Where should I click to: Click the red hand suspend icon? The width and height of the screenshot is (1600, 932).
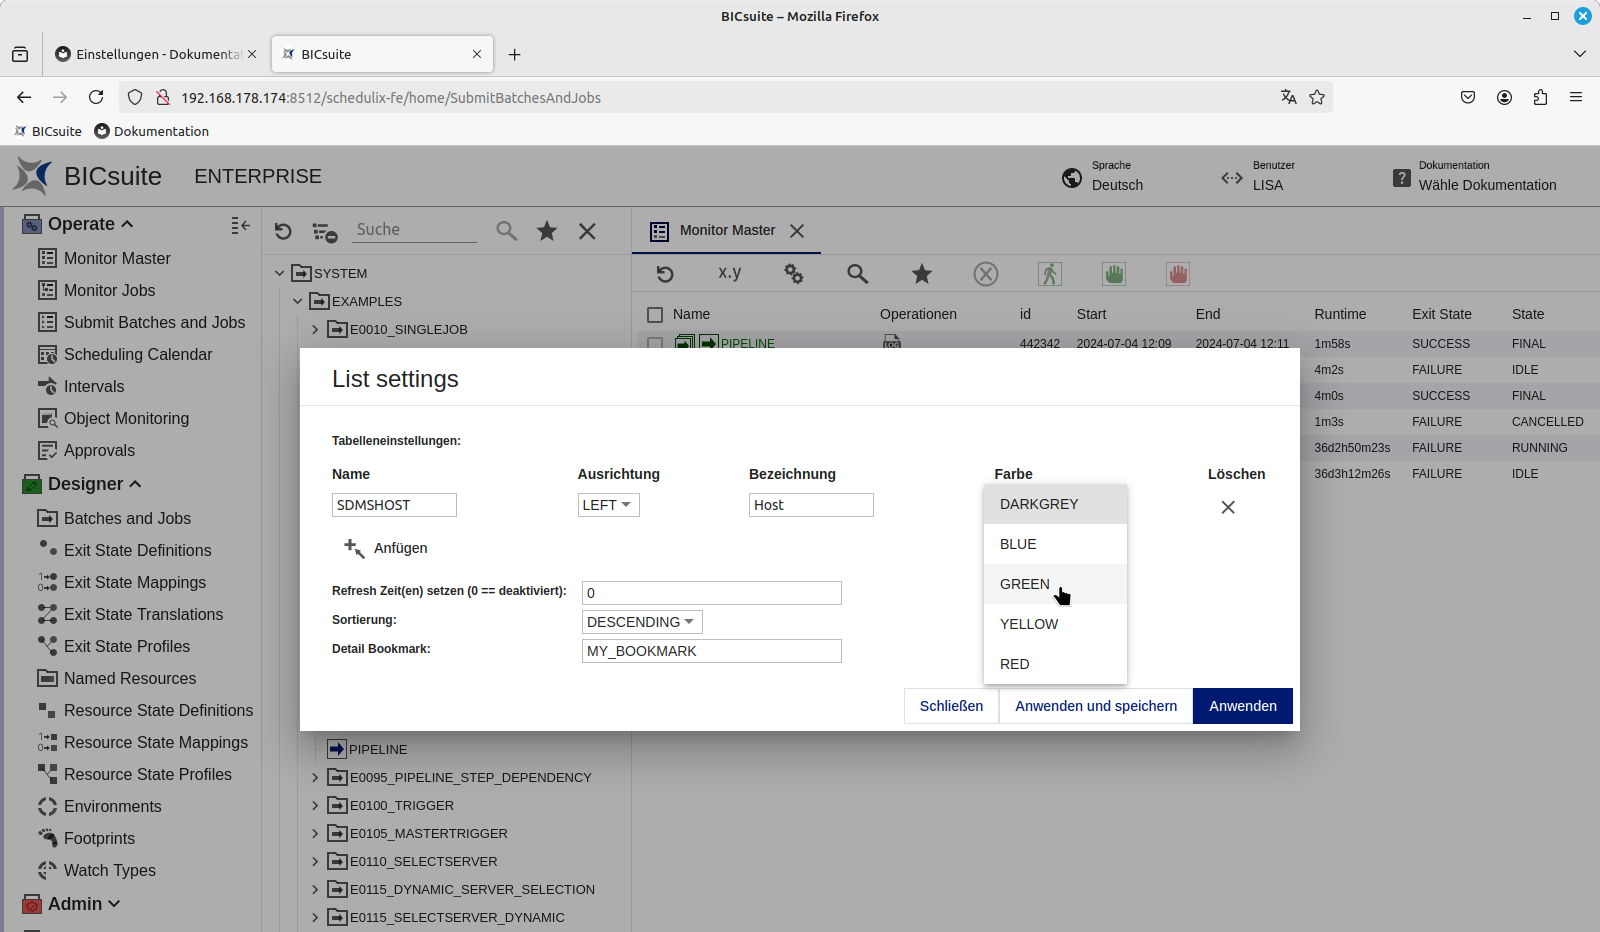click(x=1177, y=274)
